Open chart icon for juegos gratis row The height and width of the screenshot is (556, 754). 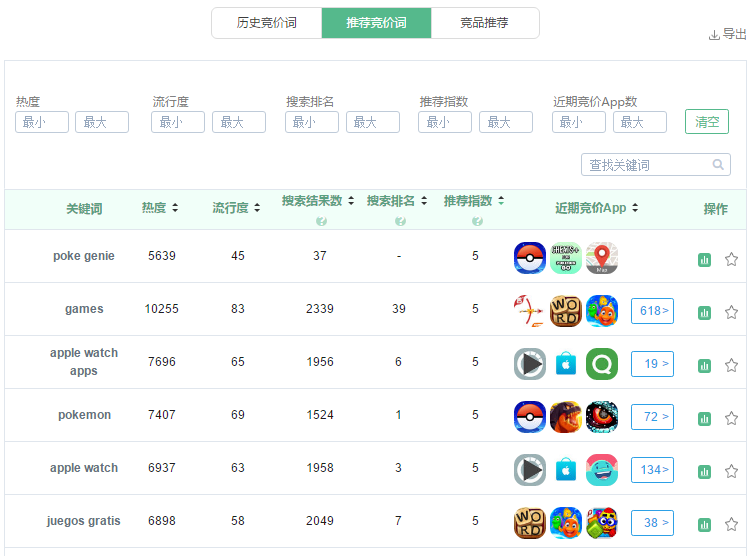(704, 525)
